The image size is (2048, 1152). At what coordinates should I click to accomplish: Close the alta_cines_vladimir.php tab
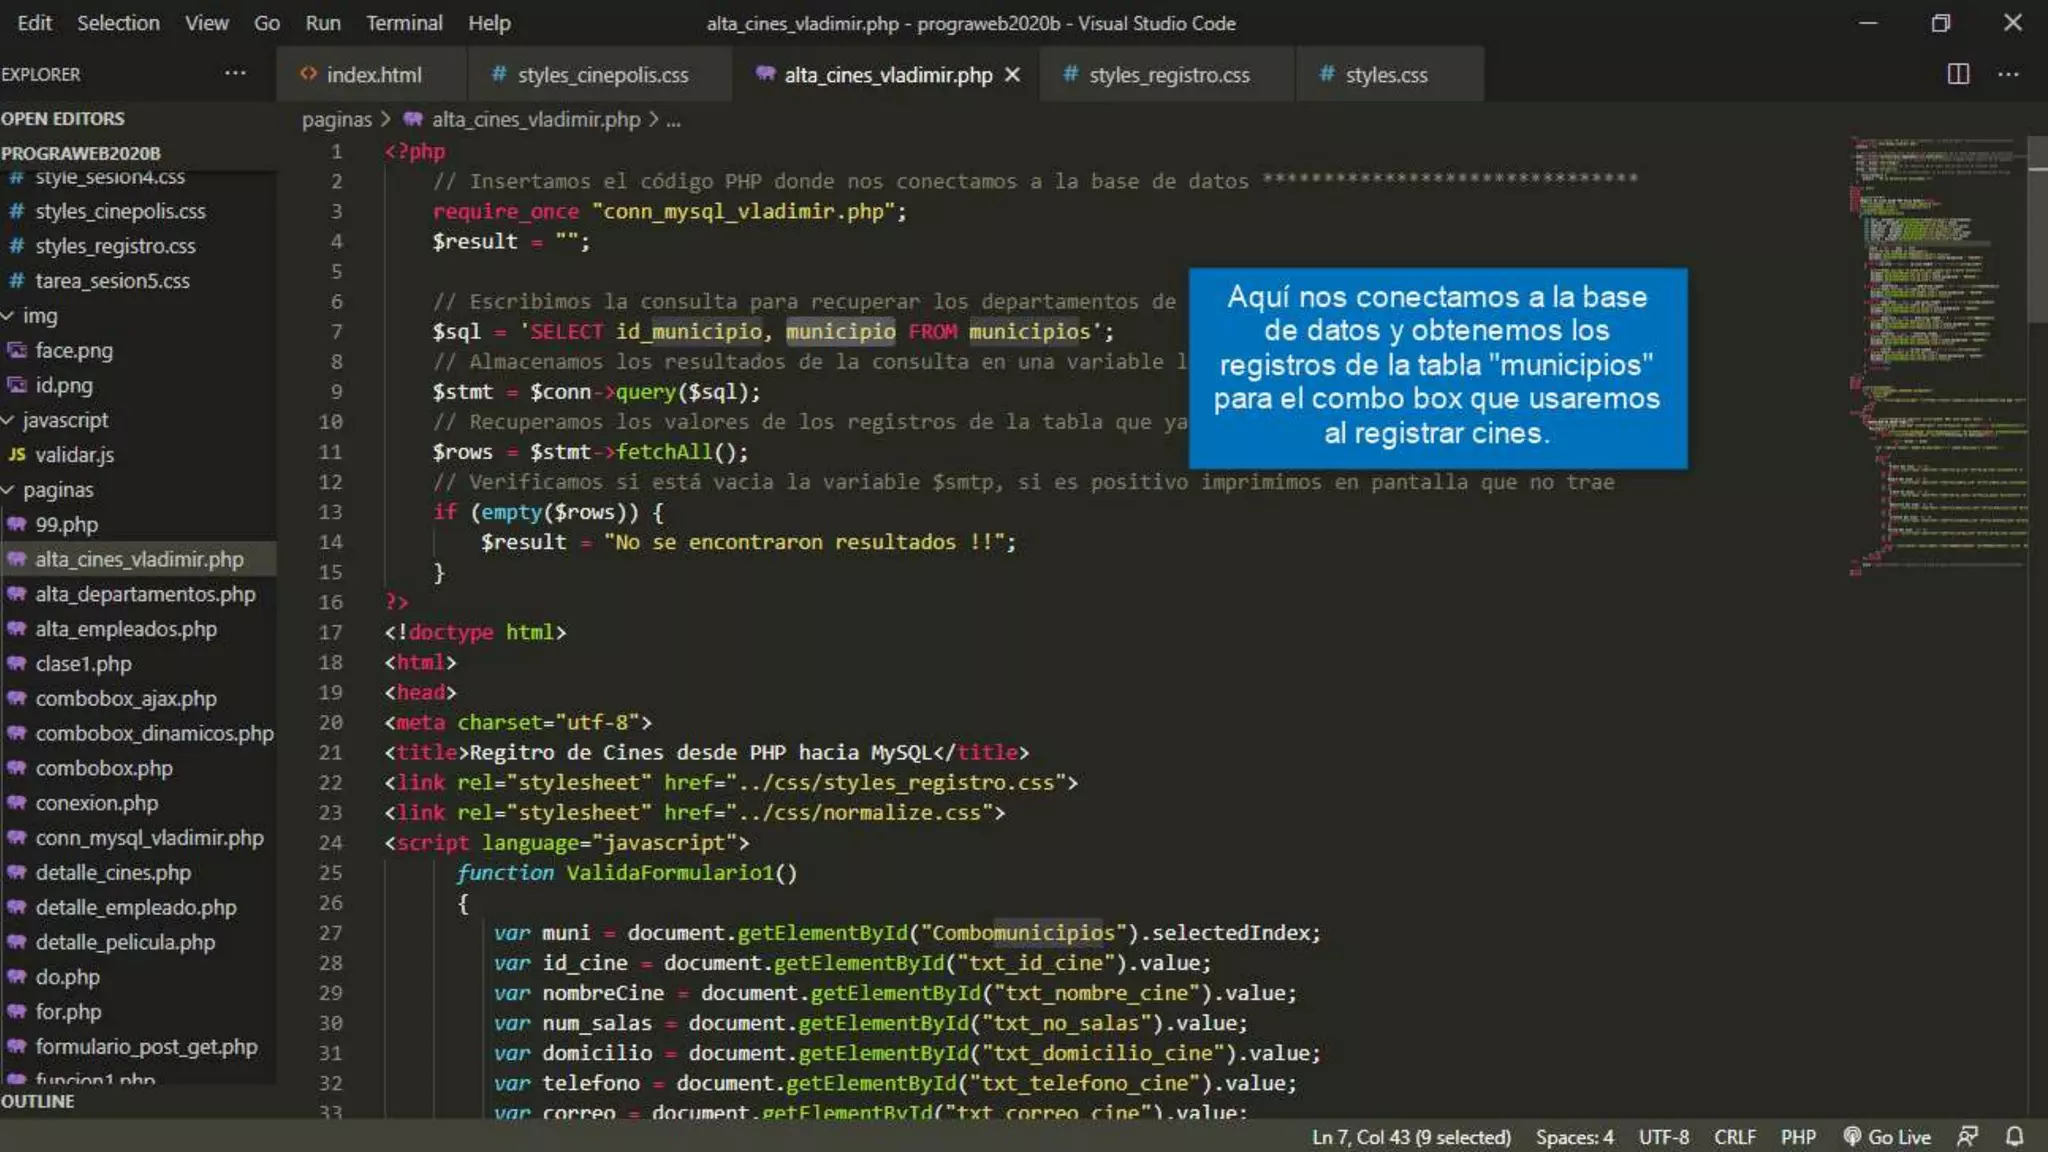coord(1013,75)
